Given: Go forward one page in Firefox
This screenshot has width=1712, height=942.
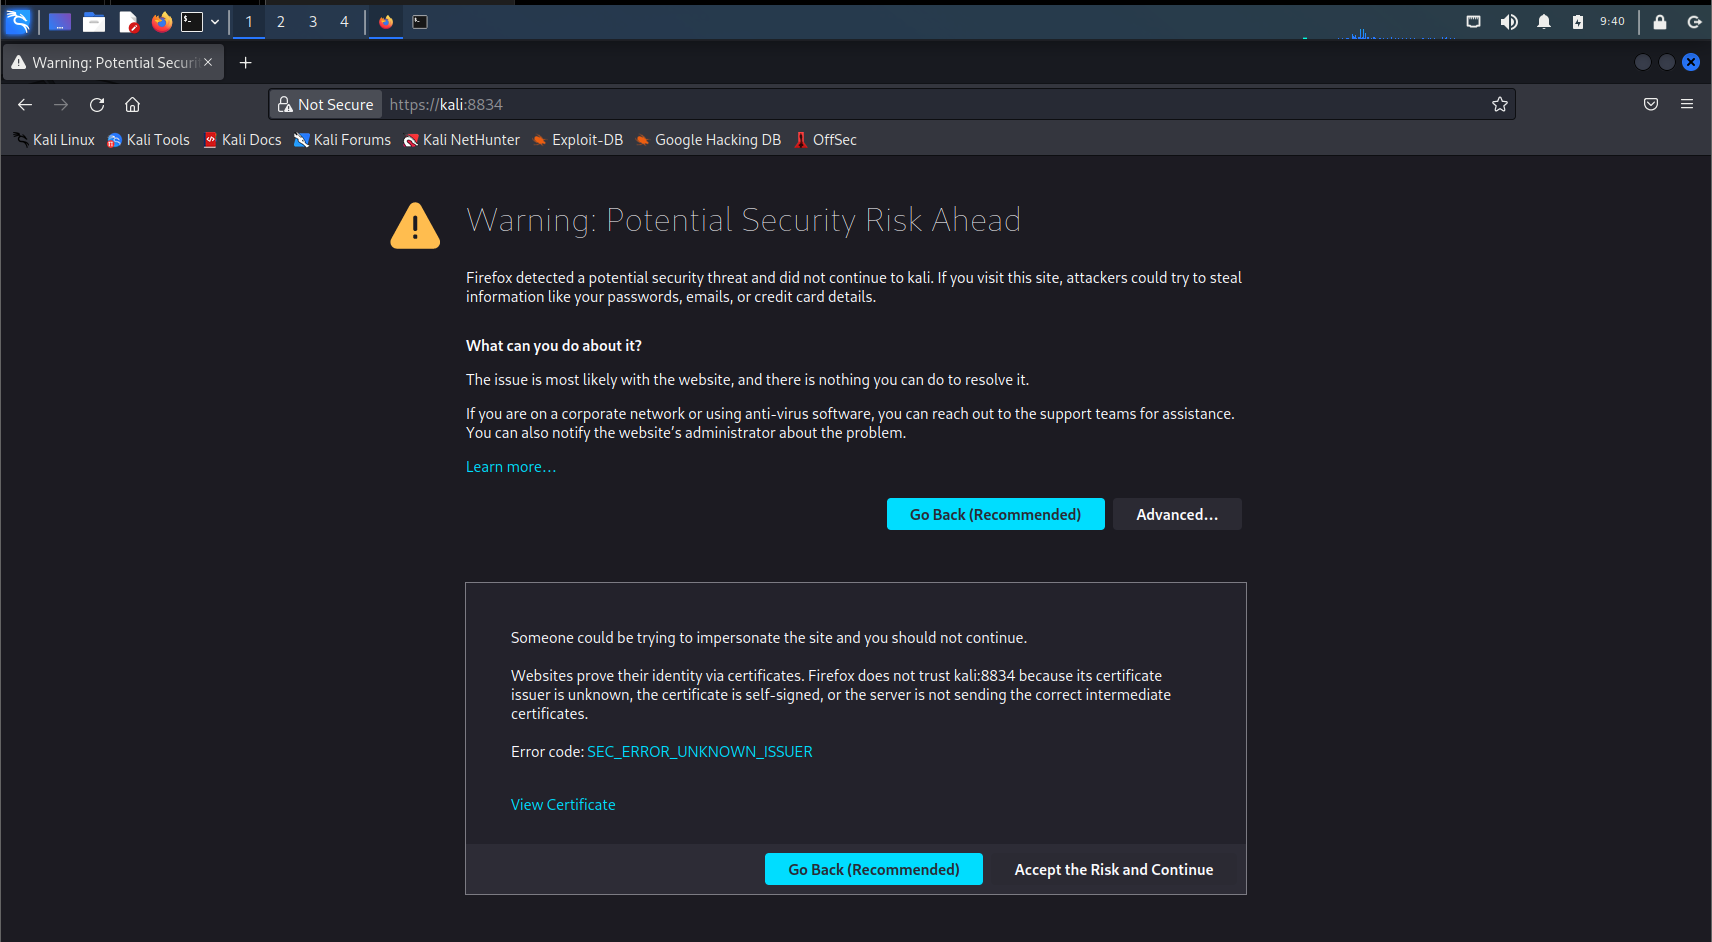Looking at the screenshot, I should [61, 104].
